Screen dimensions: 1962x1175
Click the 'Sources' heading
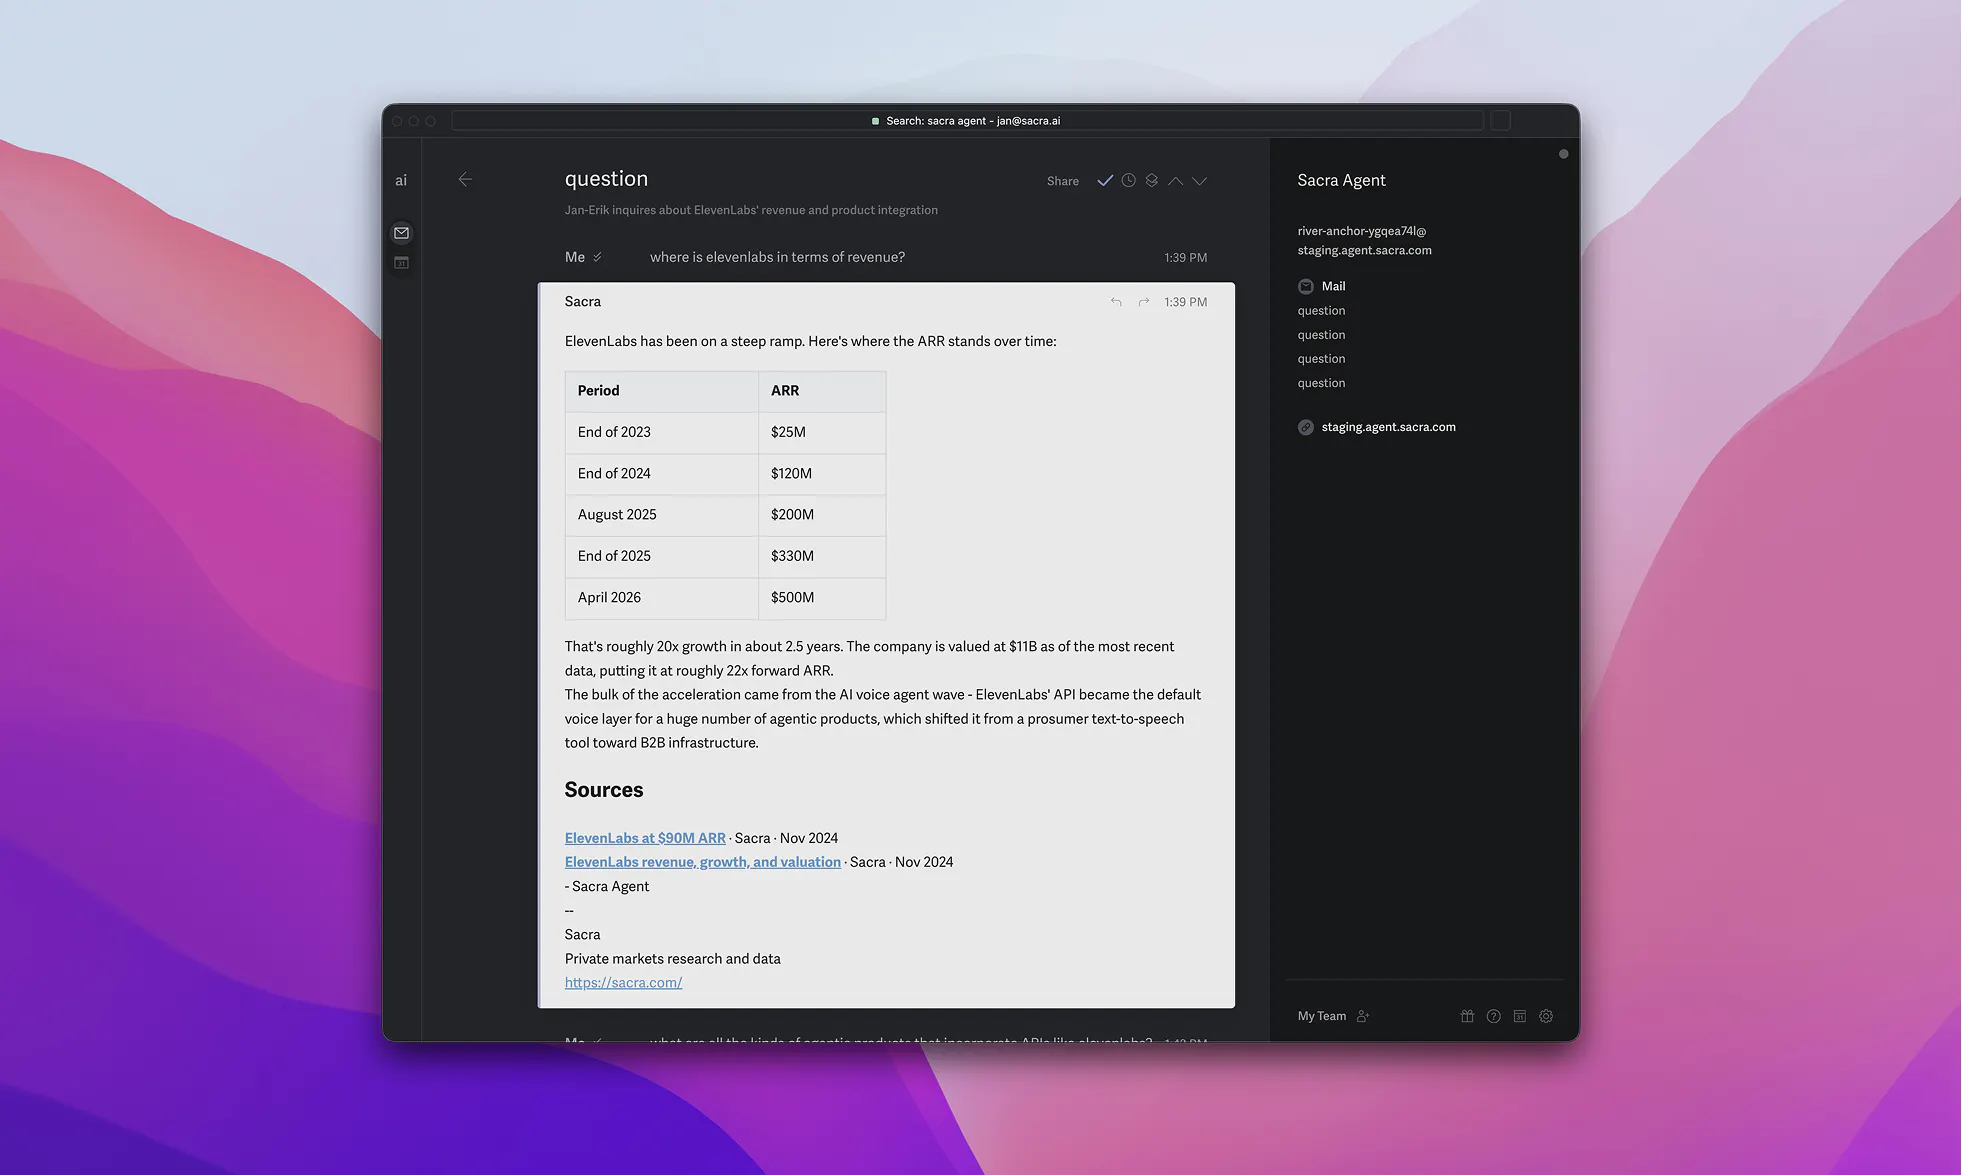[x=604, y=790]
